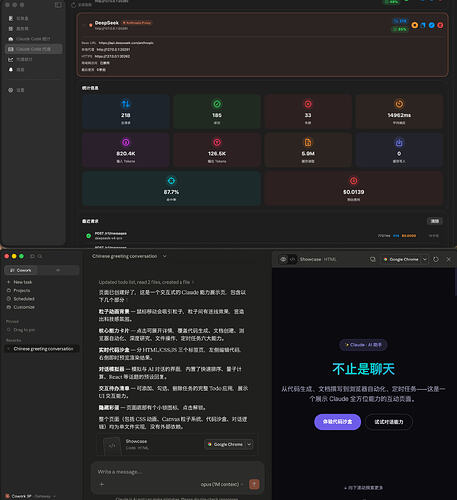The height and width of the screenshot is (500, 457).
Task: Click the refresh icon beside Google Chrome in preview header
Action: coord(436,259)
